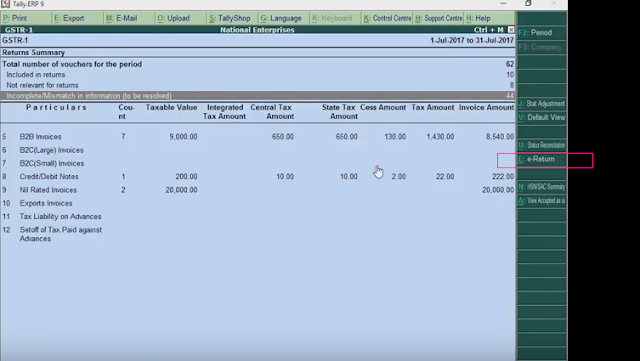
Task: Click the Stat Adjustment button
Action: pyautogui.click(x=542, y=104)
